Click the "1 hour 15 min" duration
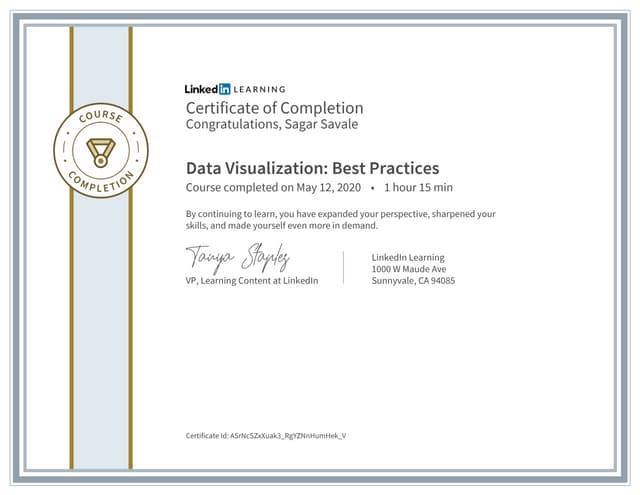The image size is (640, 495). (x=419, y=187)
